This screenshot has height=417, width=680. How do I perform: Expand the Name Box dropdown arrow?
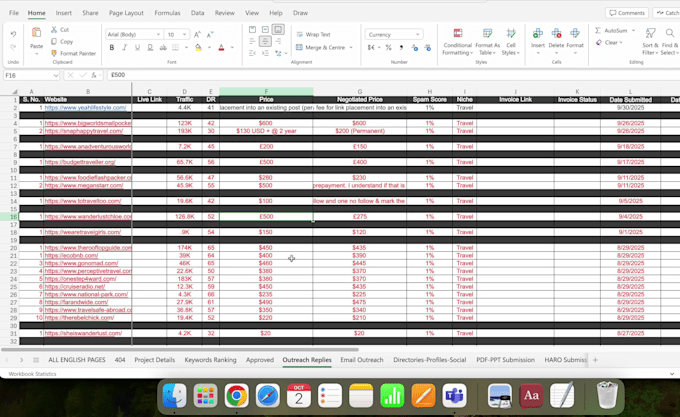[56, 75]
